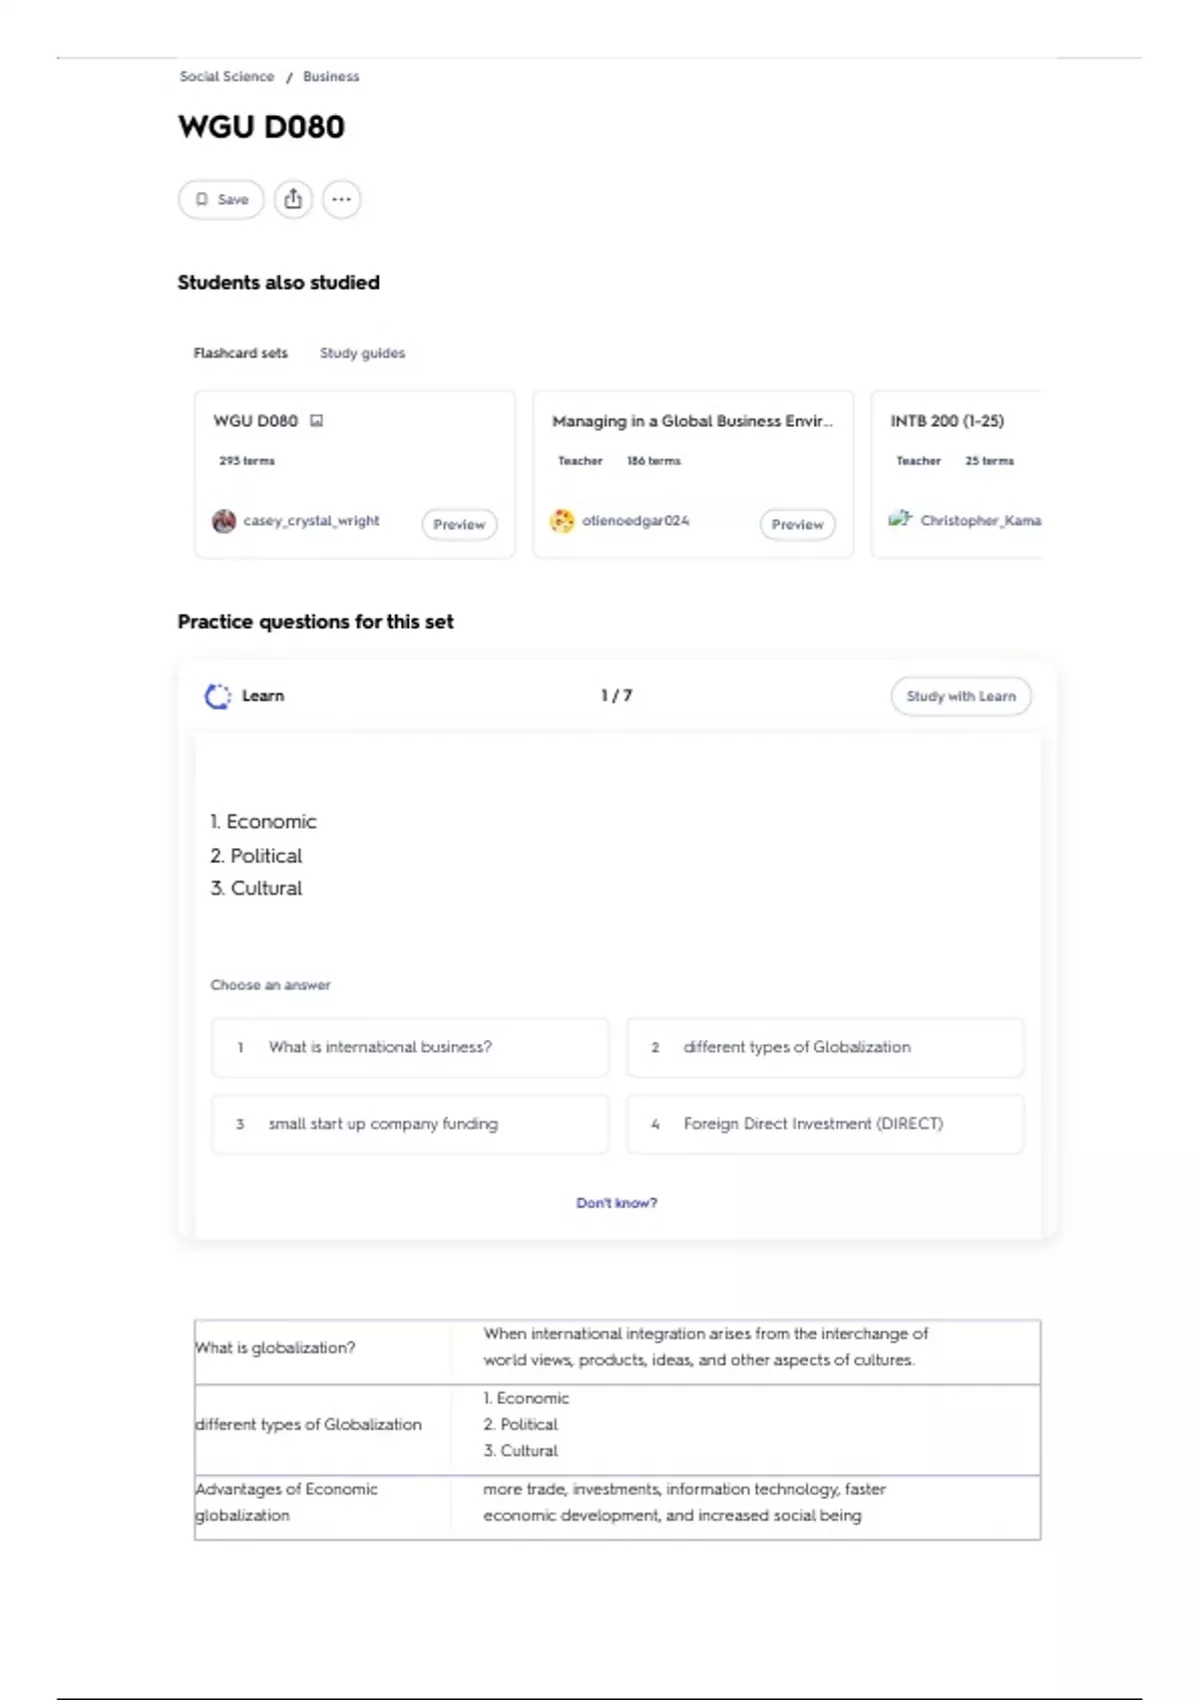Image resolution: width=1200 pixels, height=1700 pixels.
Task: Open the Social Science breadcrumb link
Action: point(227,76)
